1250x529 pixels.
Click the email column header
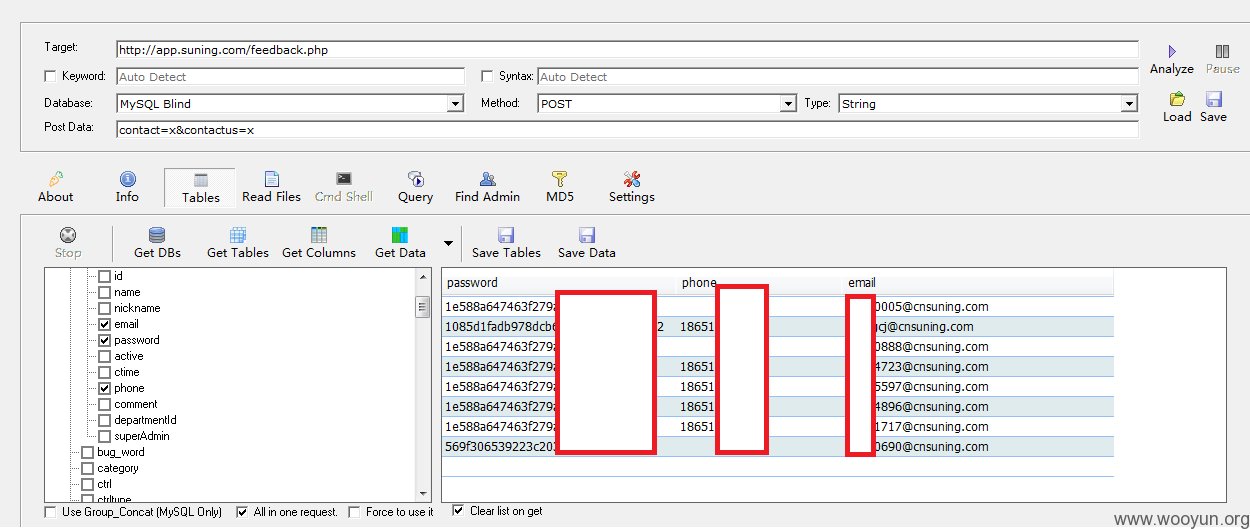(978, 283)
